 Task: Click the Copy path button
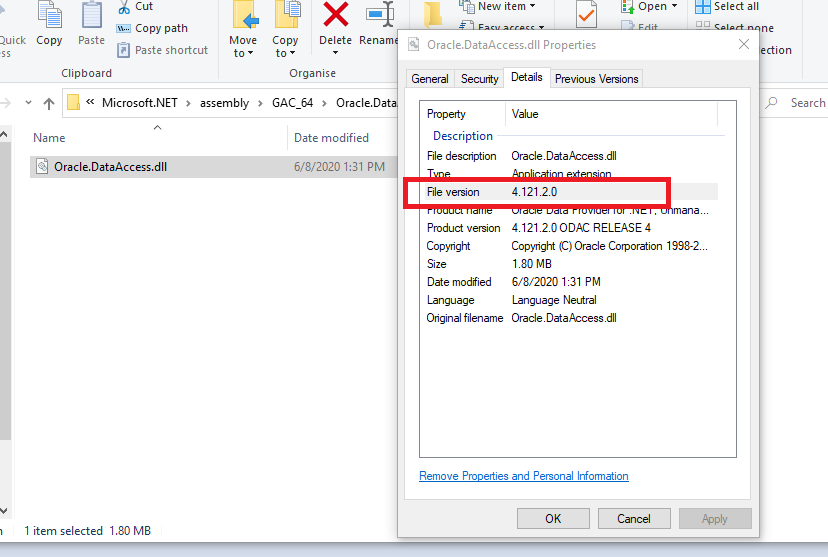(x=152, y=28)
